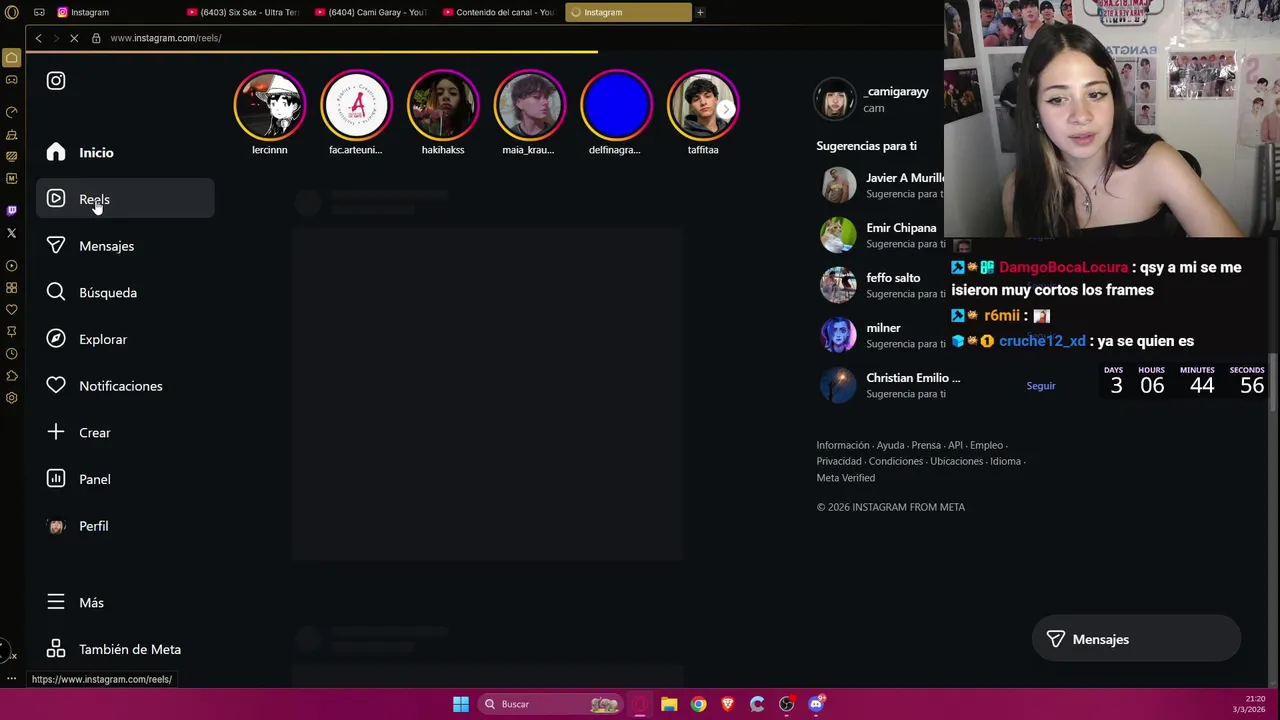Click the taskbar Buscar search box

(548, 704)
